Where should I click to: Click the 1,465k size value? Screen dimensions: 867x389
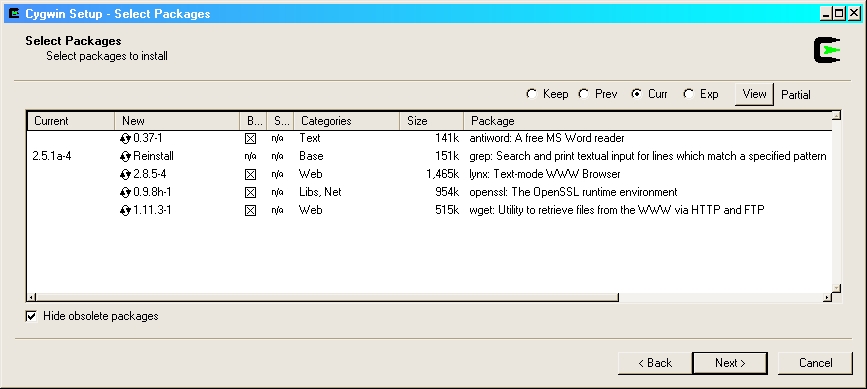[x=442, y=175]
